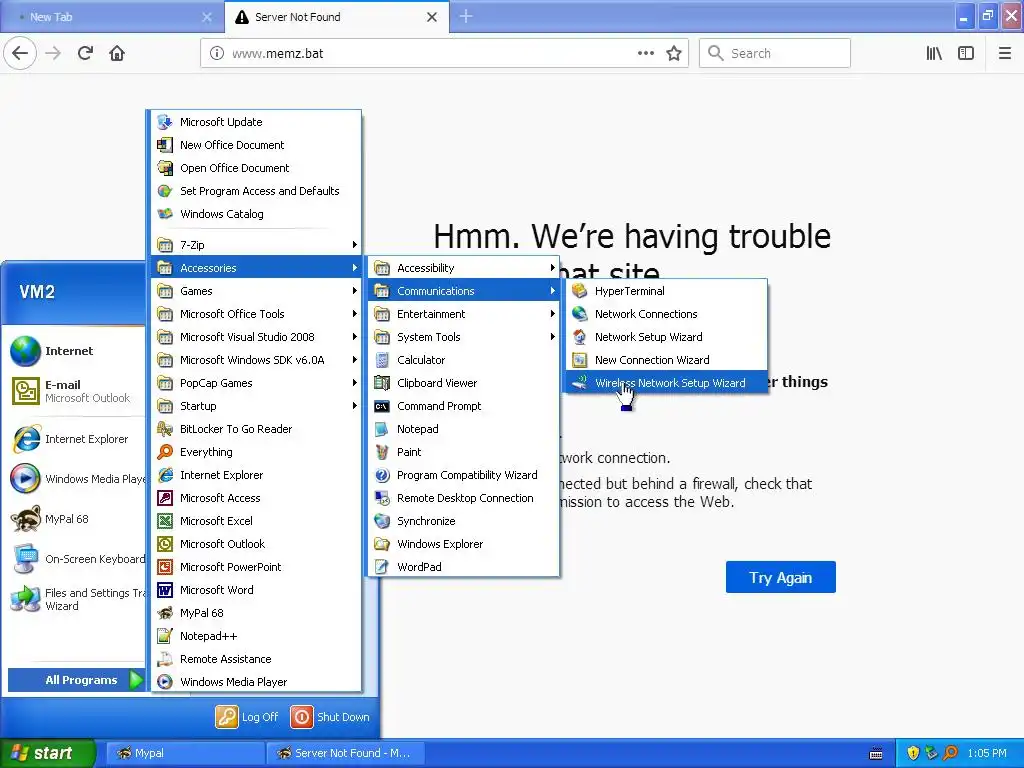
Task: Click the Notepad icon in Accessories
Action: (x=382, y=429)
